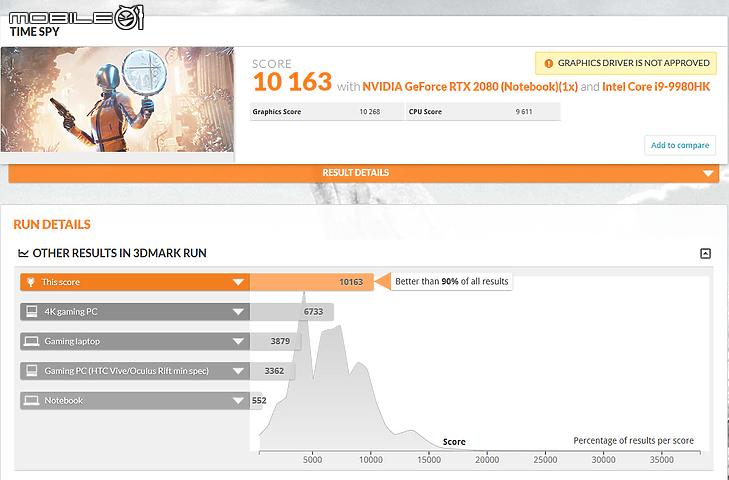Click the Better than 90% of all results tooltip
The width and height of the screenshot is (729, 480).
451,281
